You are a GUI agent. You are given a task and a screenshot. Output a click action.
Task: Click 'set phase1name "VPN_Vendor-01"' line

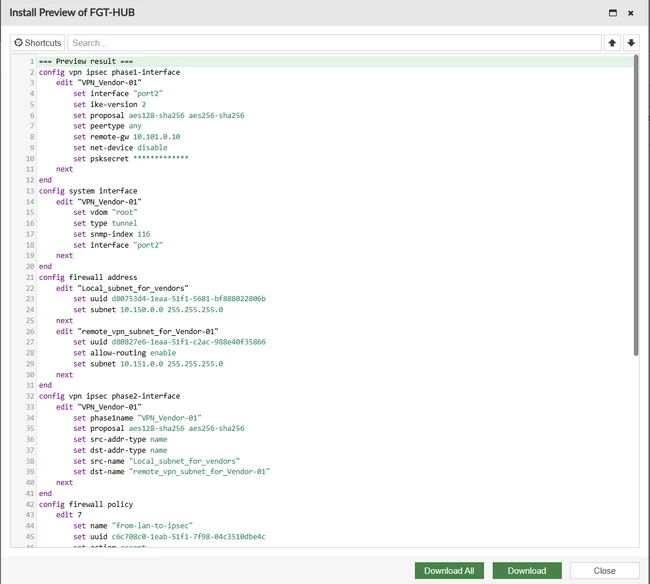coord(137,418)
